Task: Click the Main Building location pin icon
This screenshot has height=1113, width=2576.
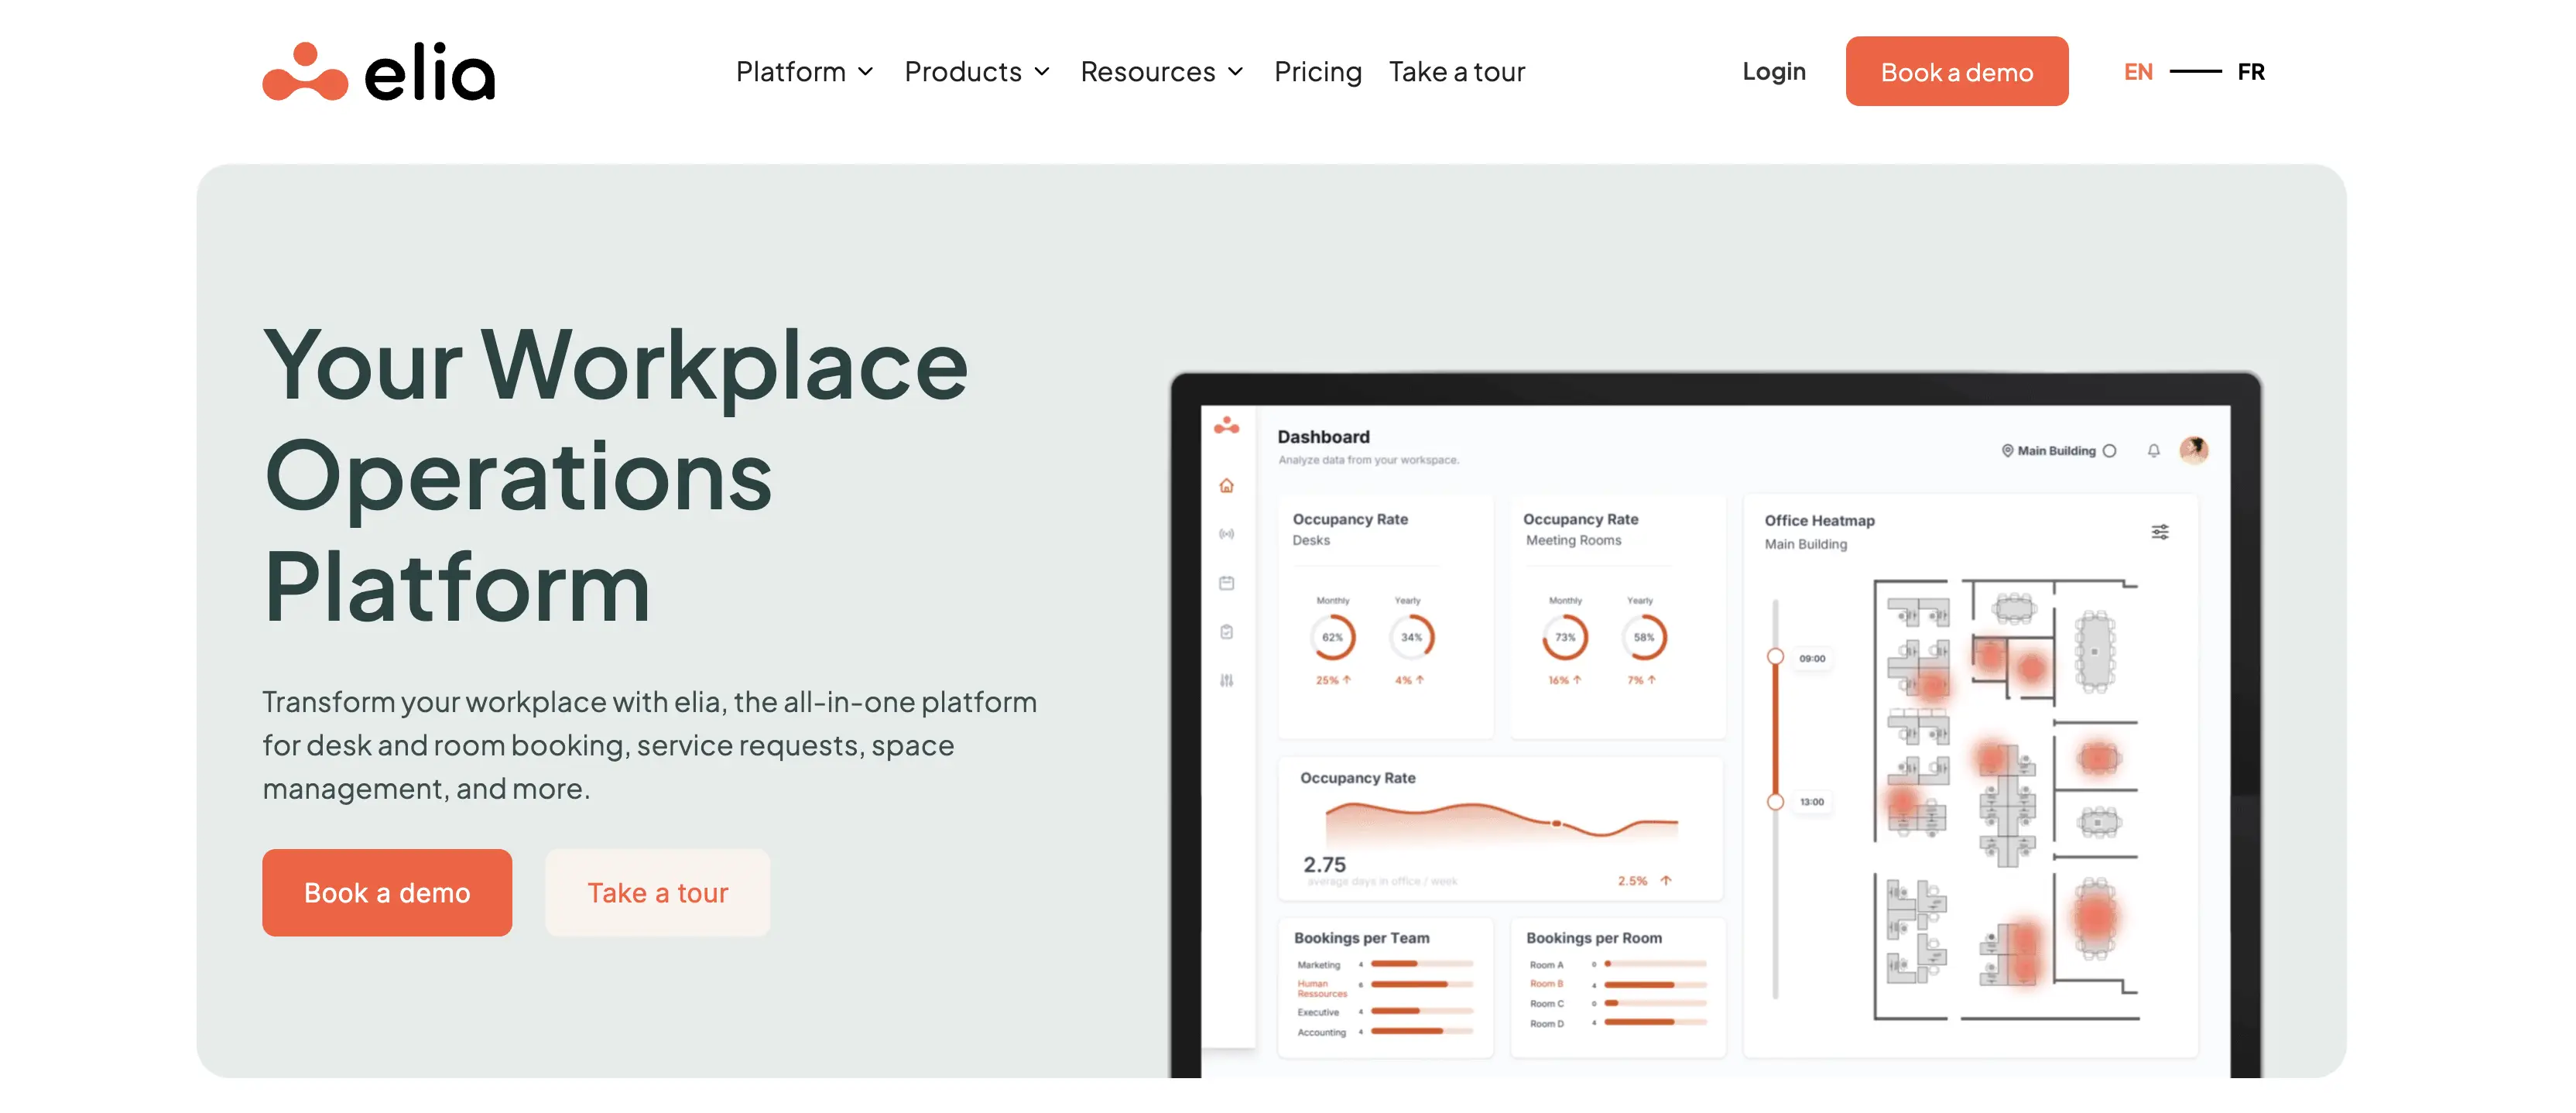Action: coord(2006,451)
